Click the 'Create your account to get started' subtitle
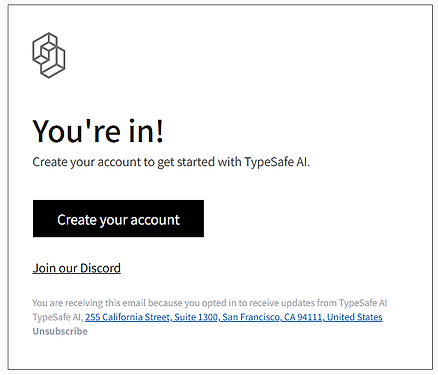438x375 pixels. click(x=171, y=162)
